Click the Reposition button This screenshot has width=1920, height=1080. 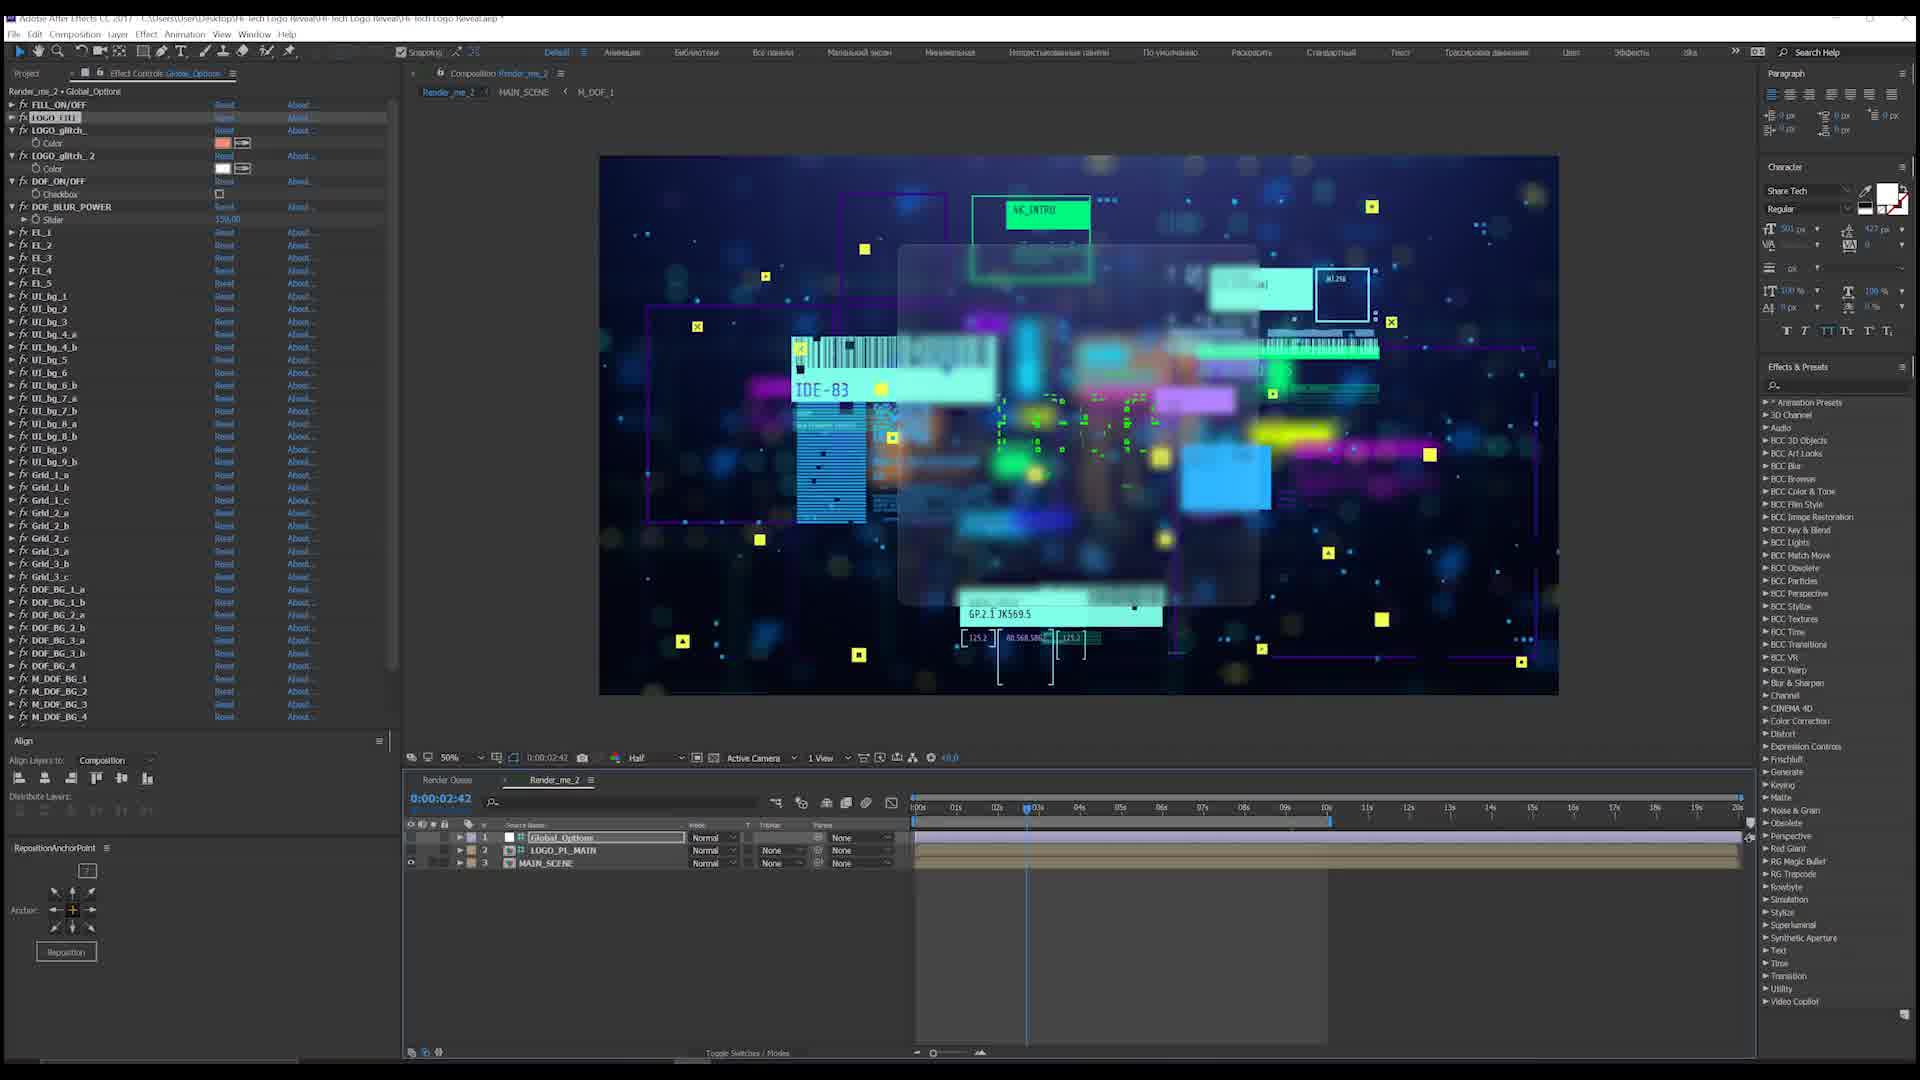pos(66,952)
